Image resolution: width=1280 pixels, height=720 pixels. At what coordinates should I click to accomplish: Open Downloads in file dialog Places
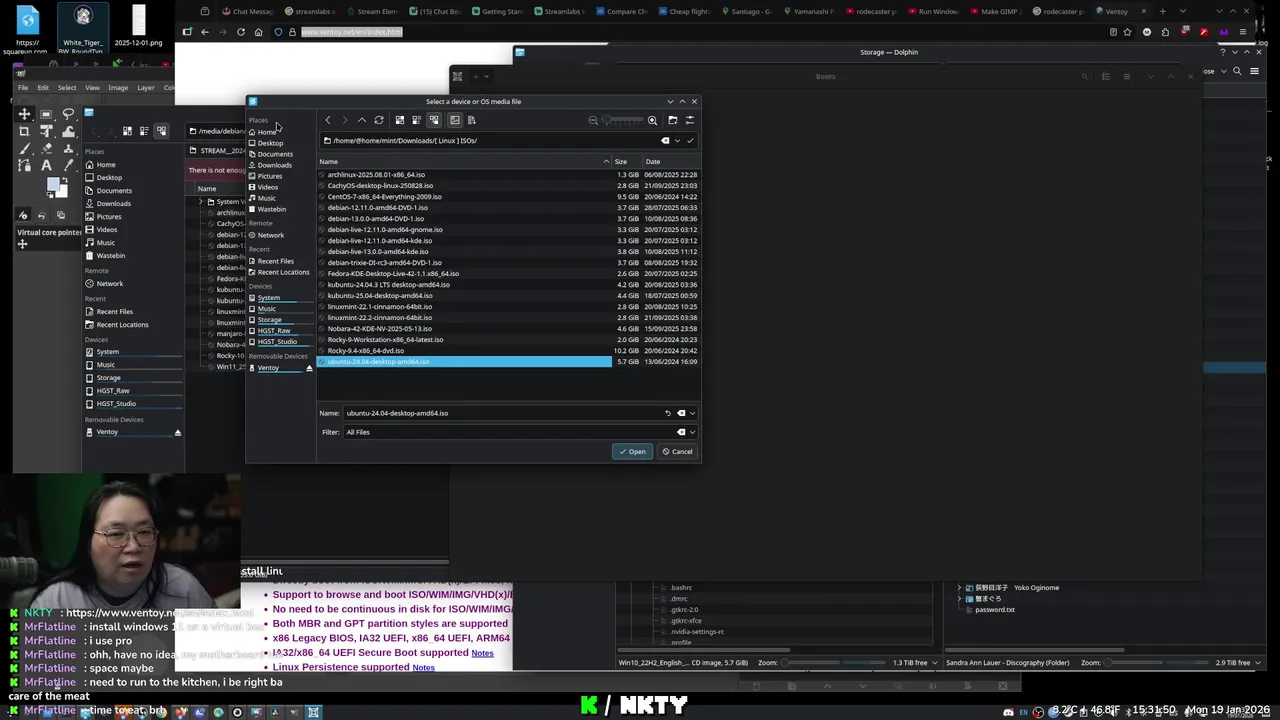click(274, 165)
